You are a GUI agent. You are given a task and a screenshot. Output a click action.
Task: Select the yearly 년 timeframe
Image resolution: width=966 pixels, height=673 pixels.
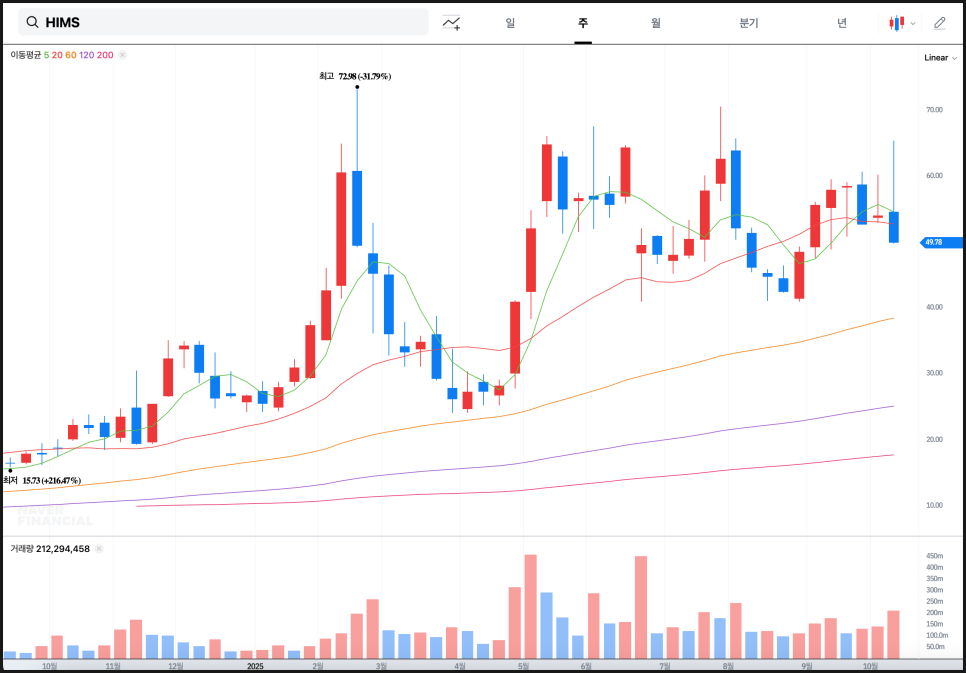pyautogui.click(x=842, y=22)
